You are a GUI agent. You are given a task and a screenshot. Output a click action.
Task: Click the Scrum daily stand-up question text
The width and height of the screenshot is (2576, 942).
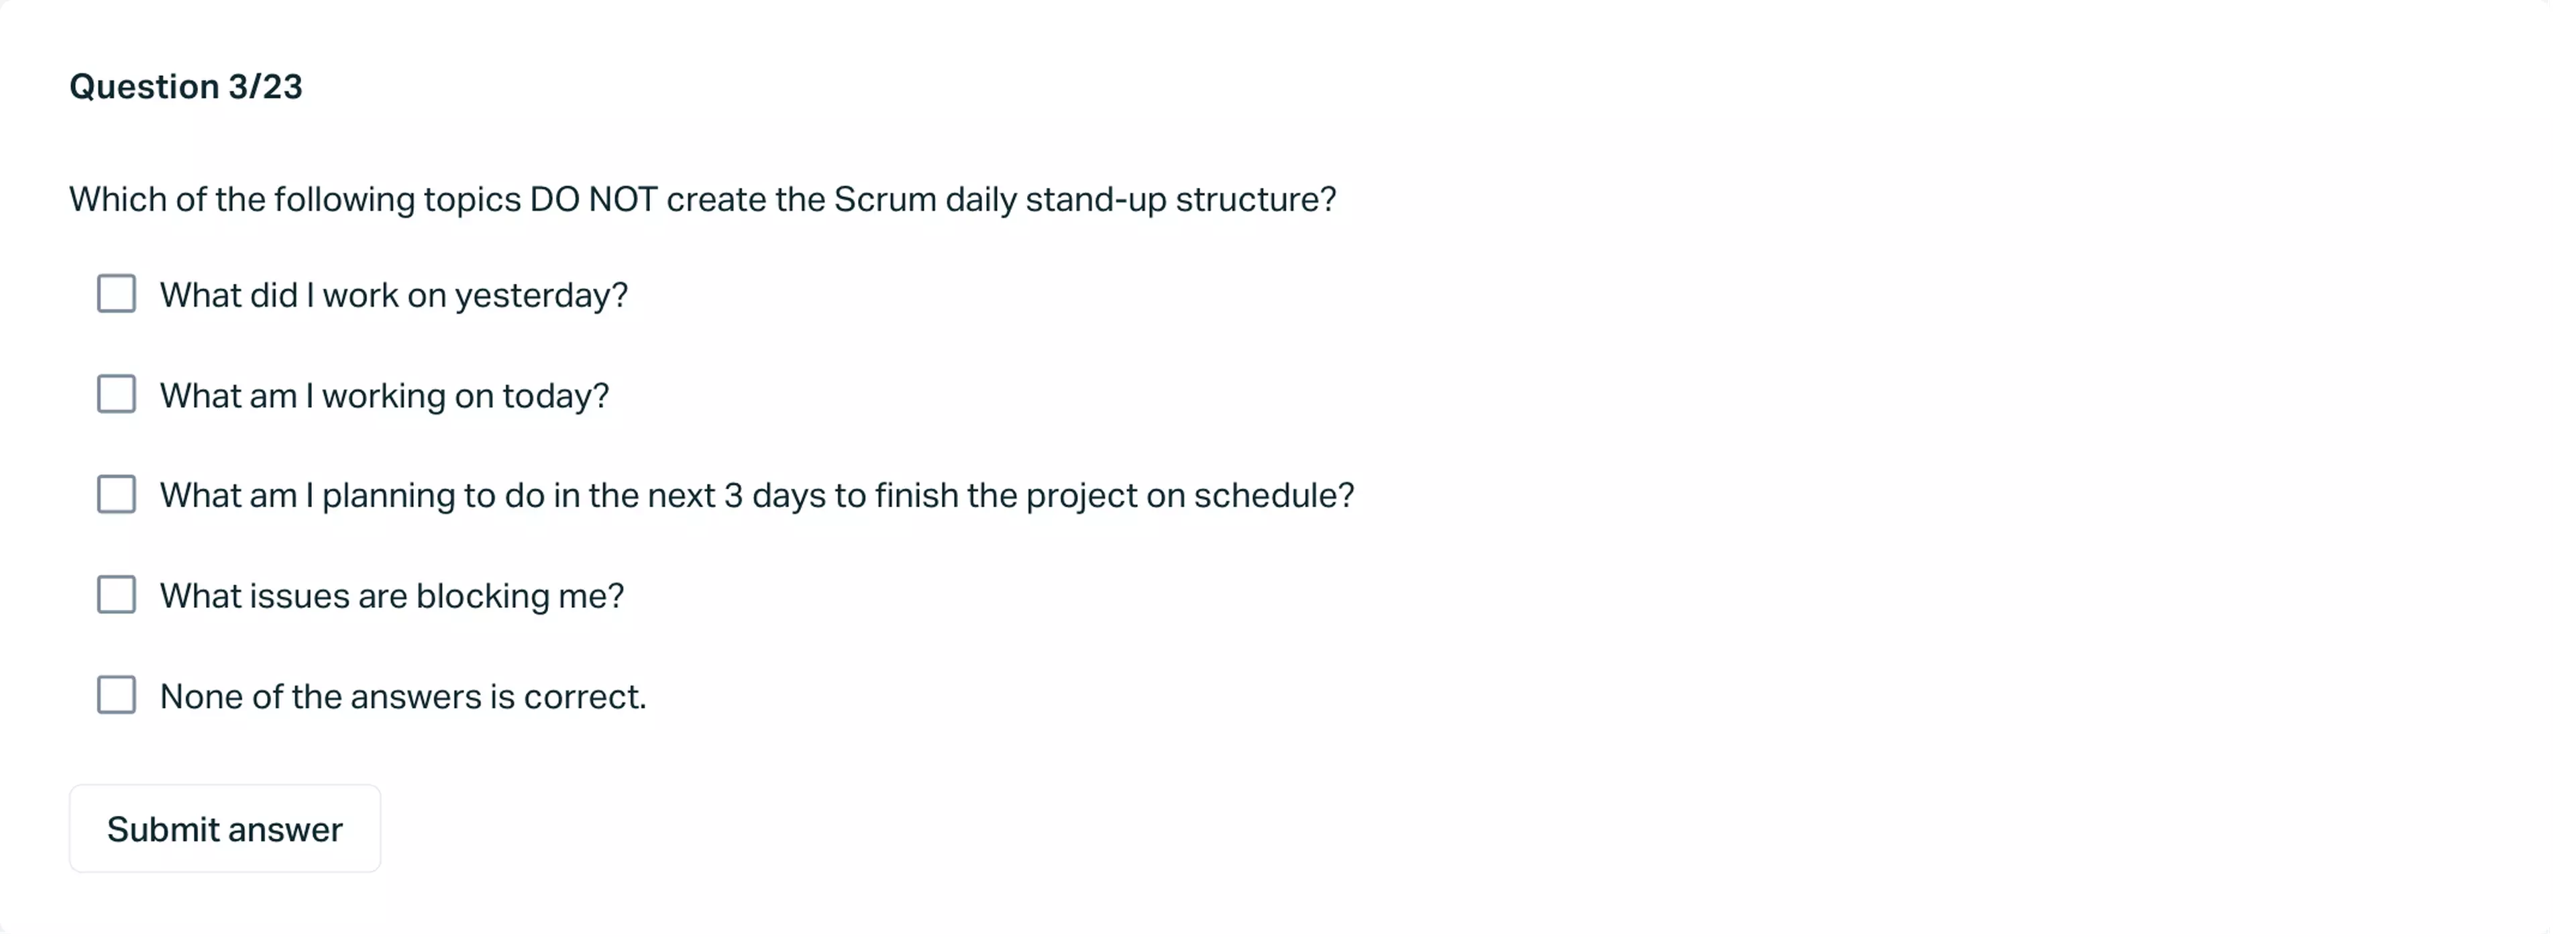tap(702, 200)
